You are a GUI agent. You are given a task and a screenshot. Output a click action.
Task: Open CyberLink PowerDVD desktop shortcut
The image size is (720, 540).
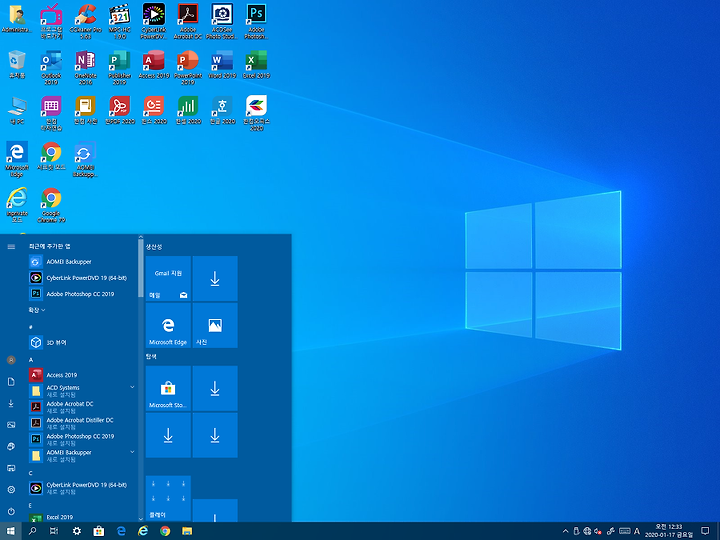click(x=154, y=21)
